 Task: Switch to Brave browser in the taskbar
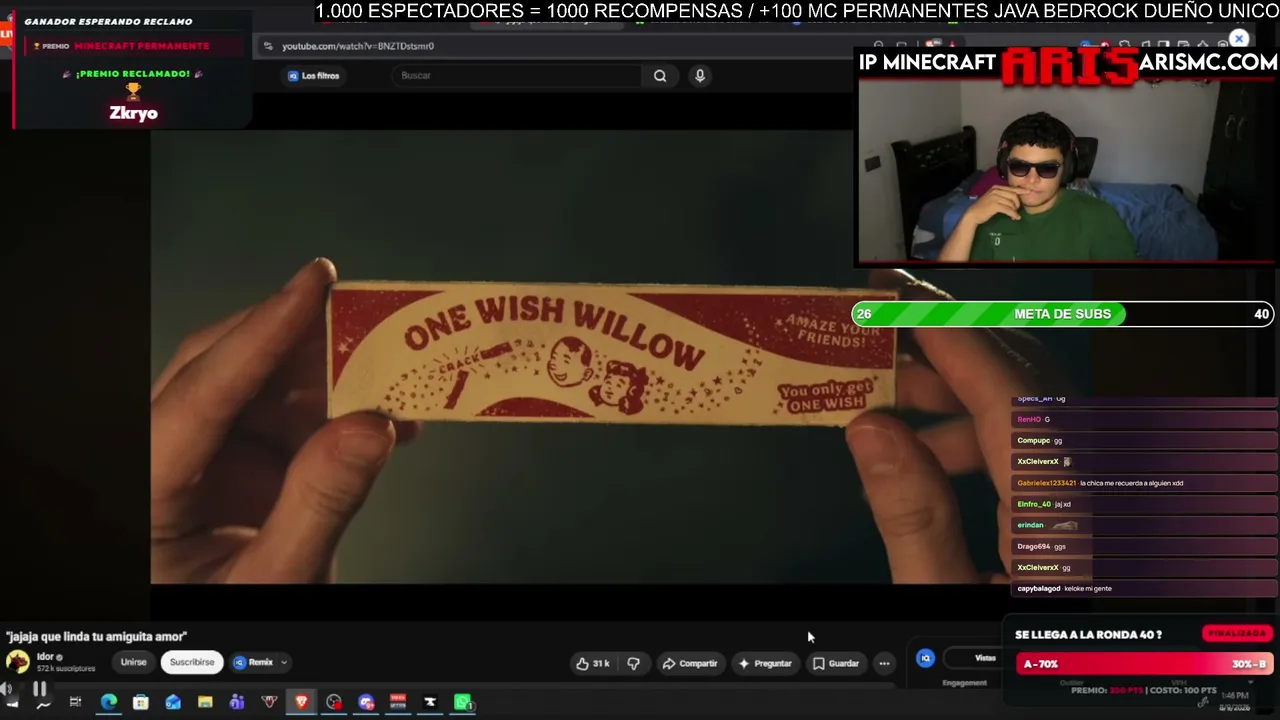[x=301, y=702]
